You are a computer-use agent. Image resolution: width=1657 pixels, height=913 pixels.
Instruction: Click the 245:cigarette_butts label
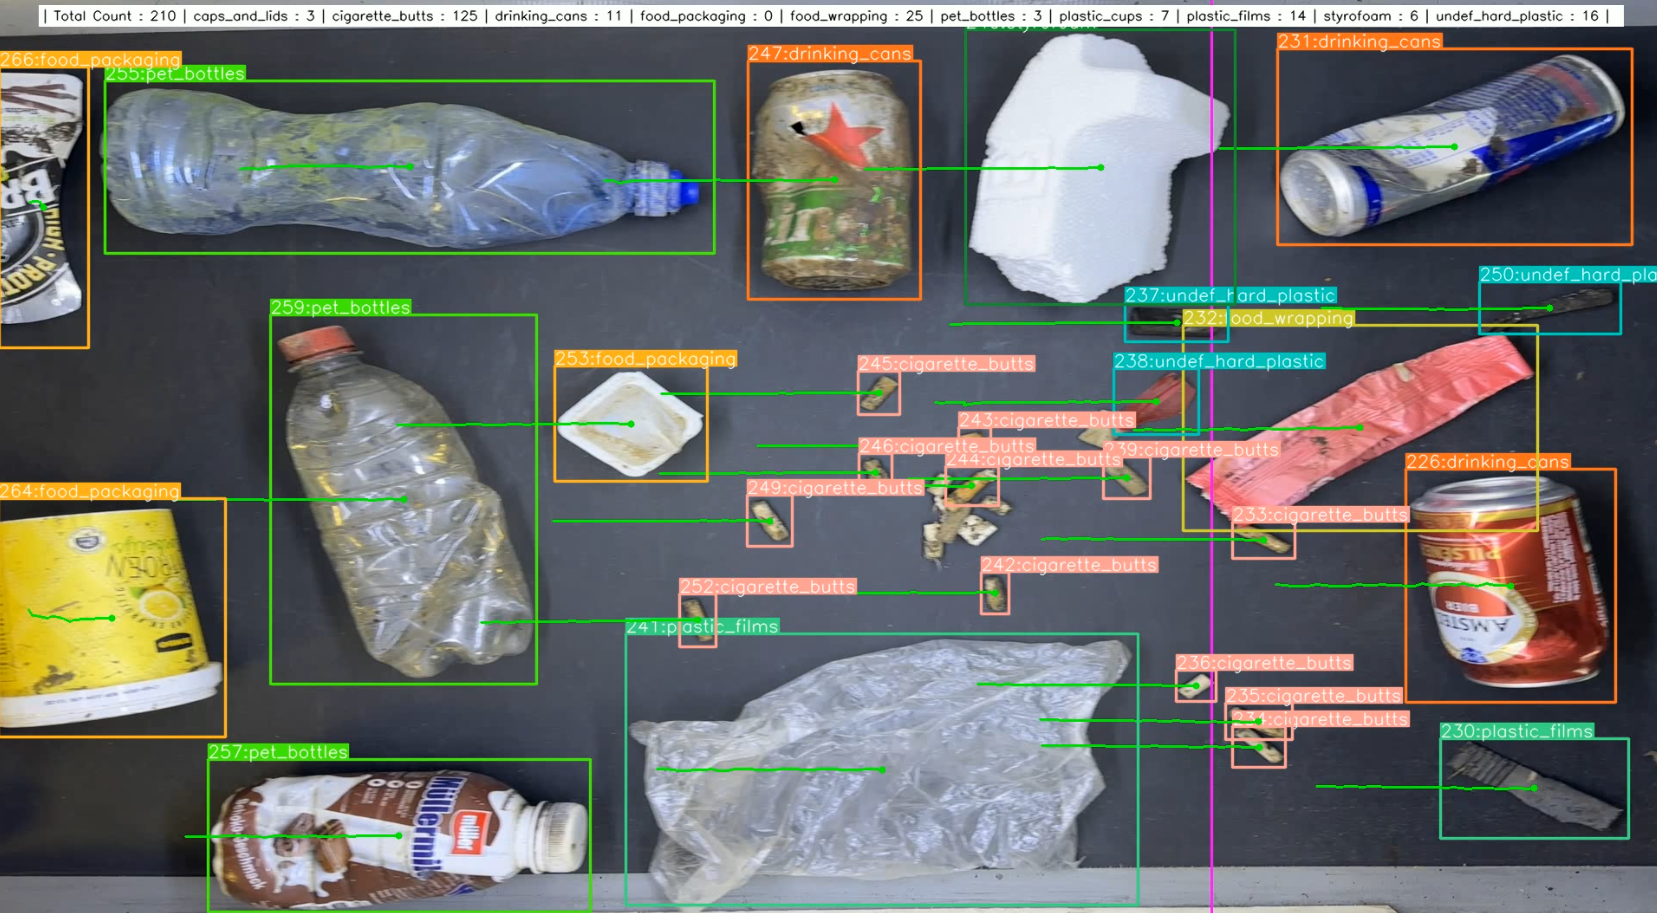click(945, 364)
